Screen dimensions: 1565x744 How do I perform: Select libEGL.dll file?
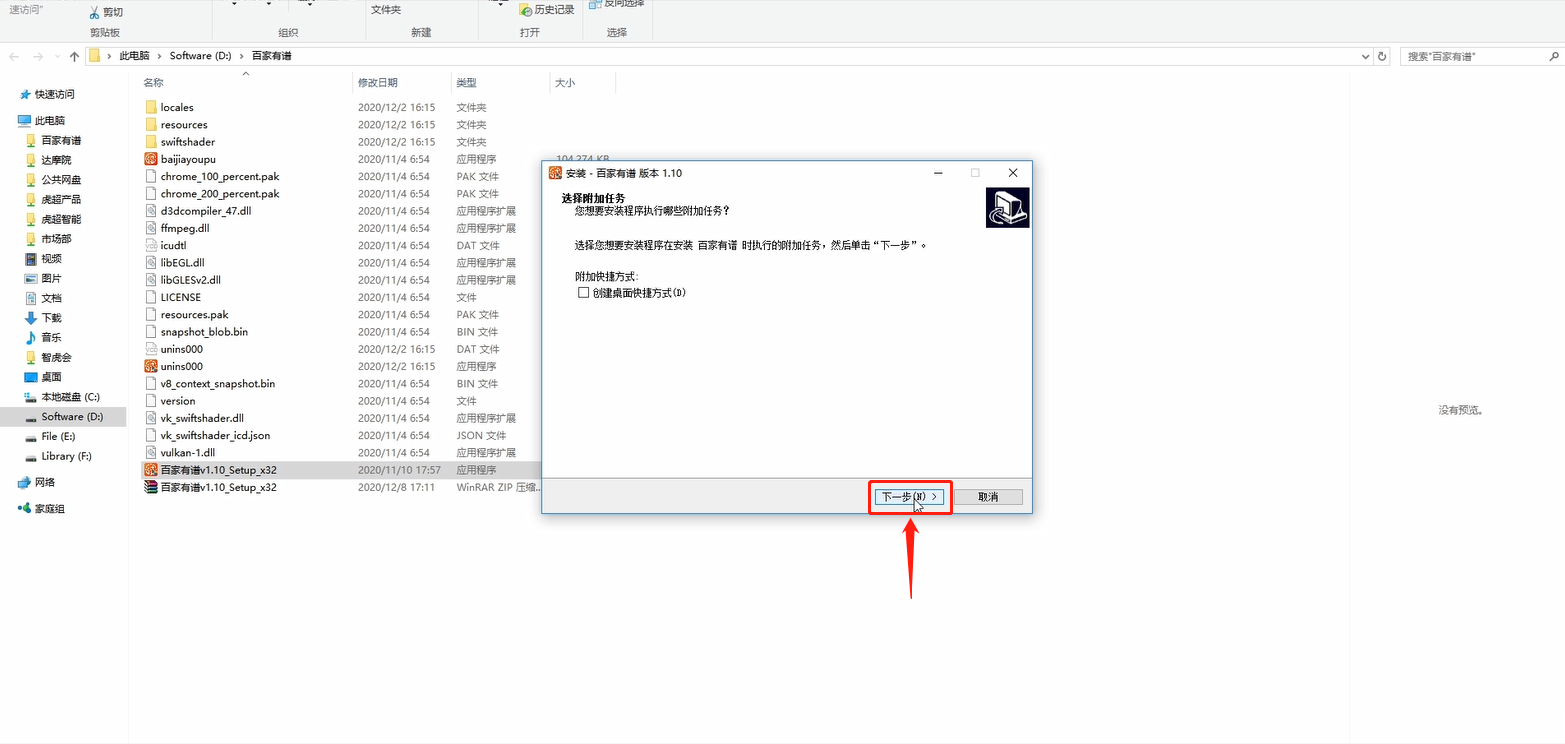[182, 262]
